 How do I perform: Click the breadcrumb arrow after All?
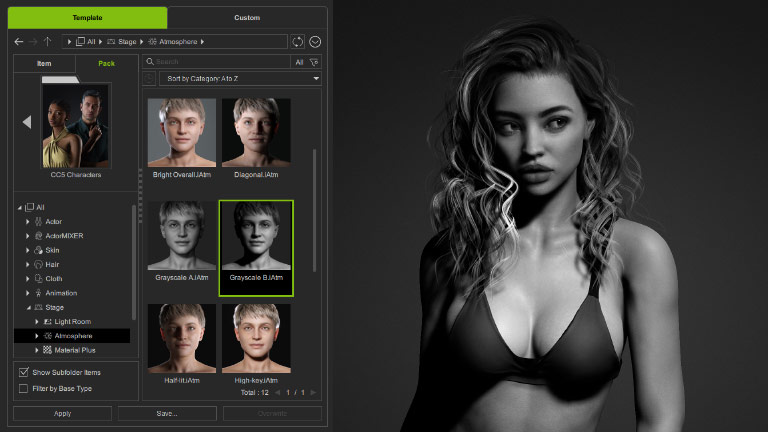point(100,42)
